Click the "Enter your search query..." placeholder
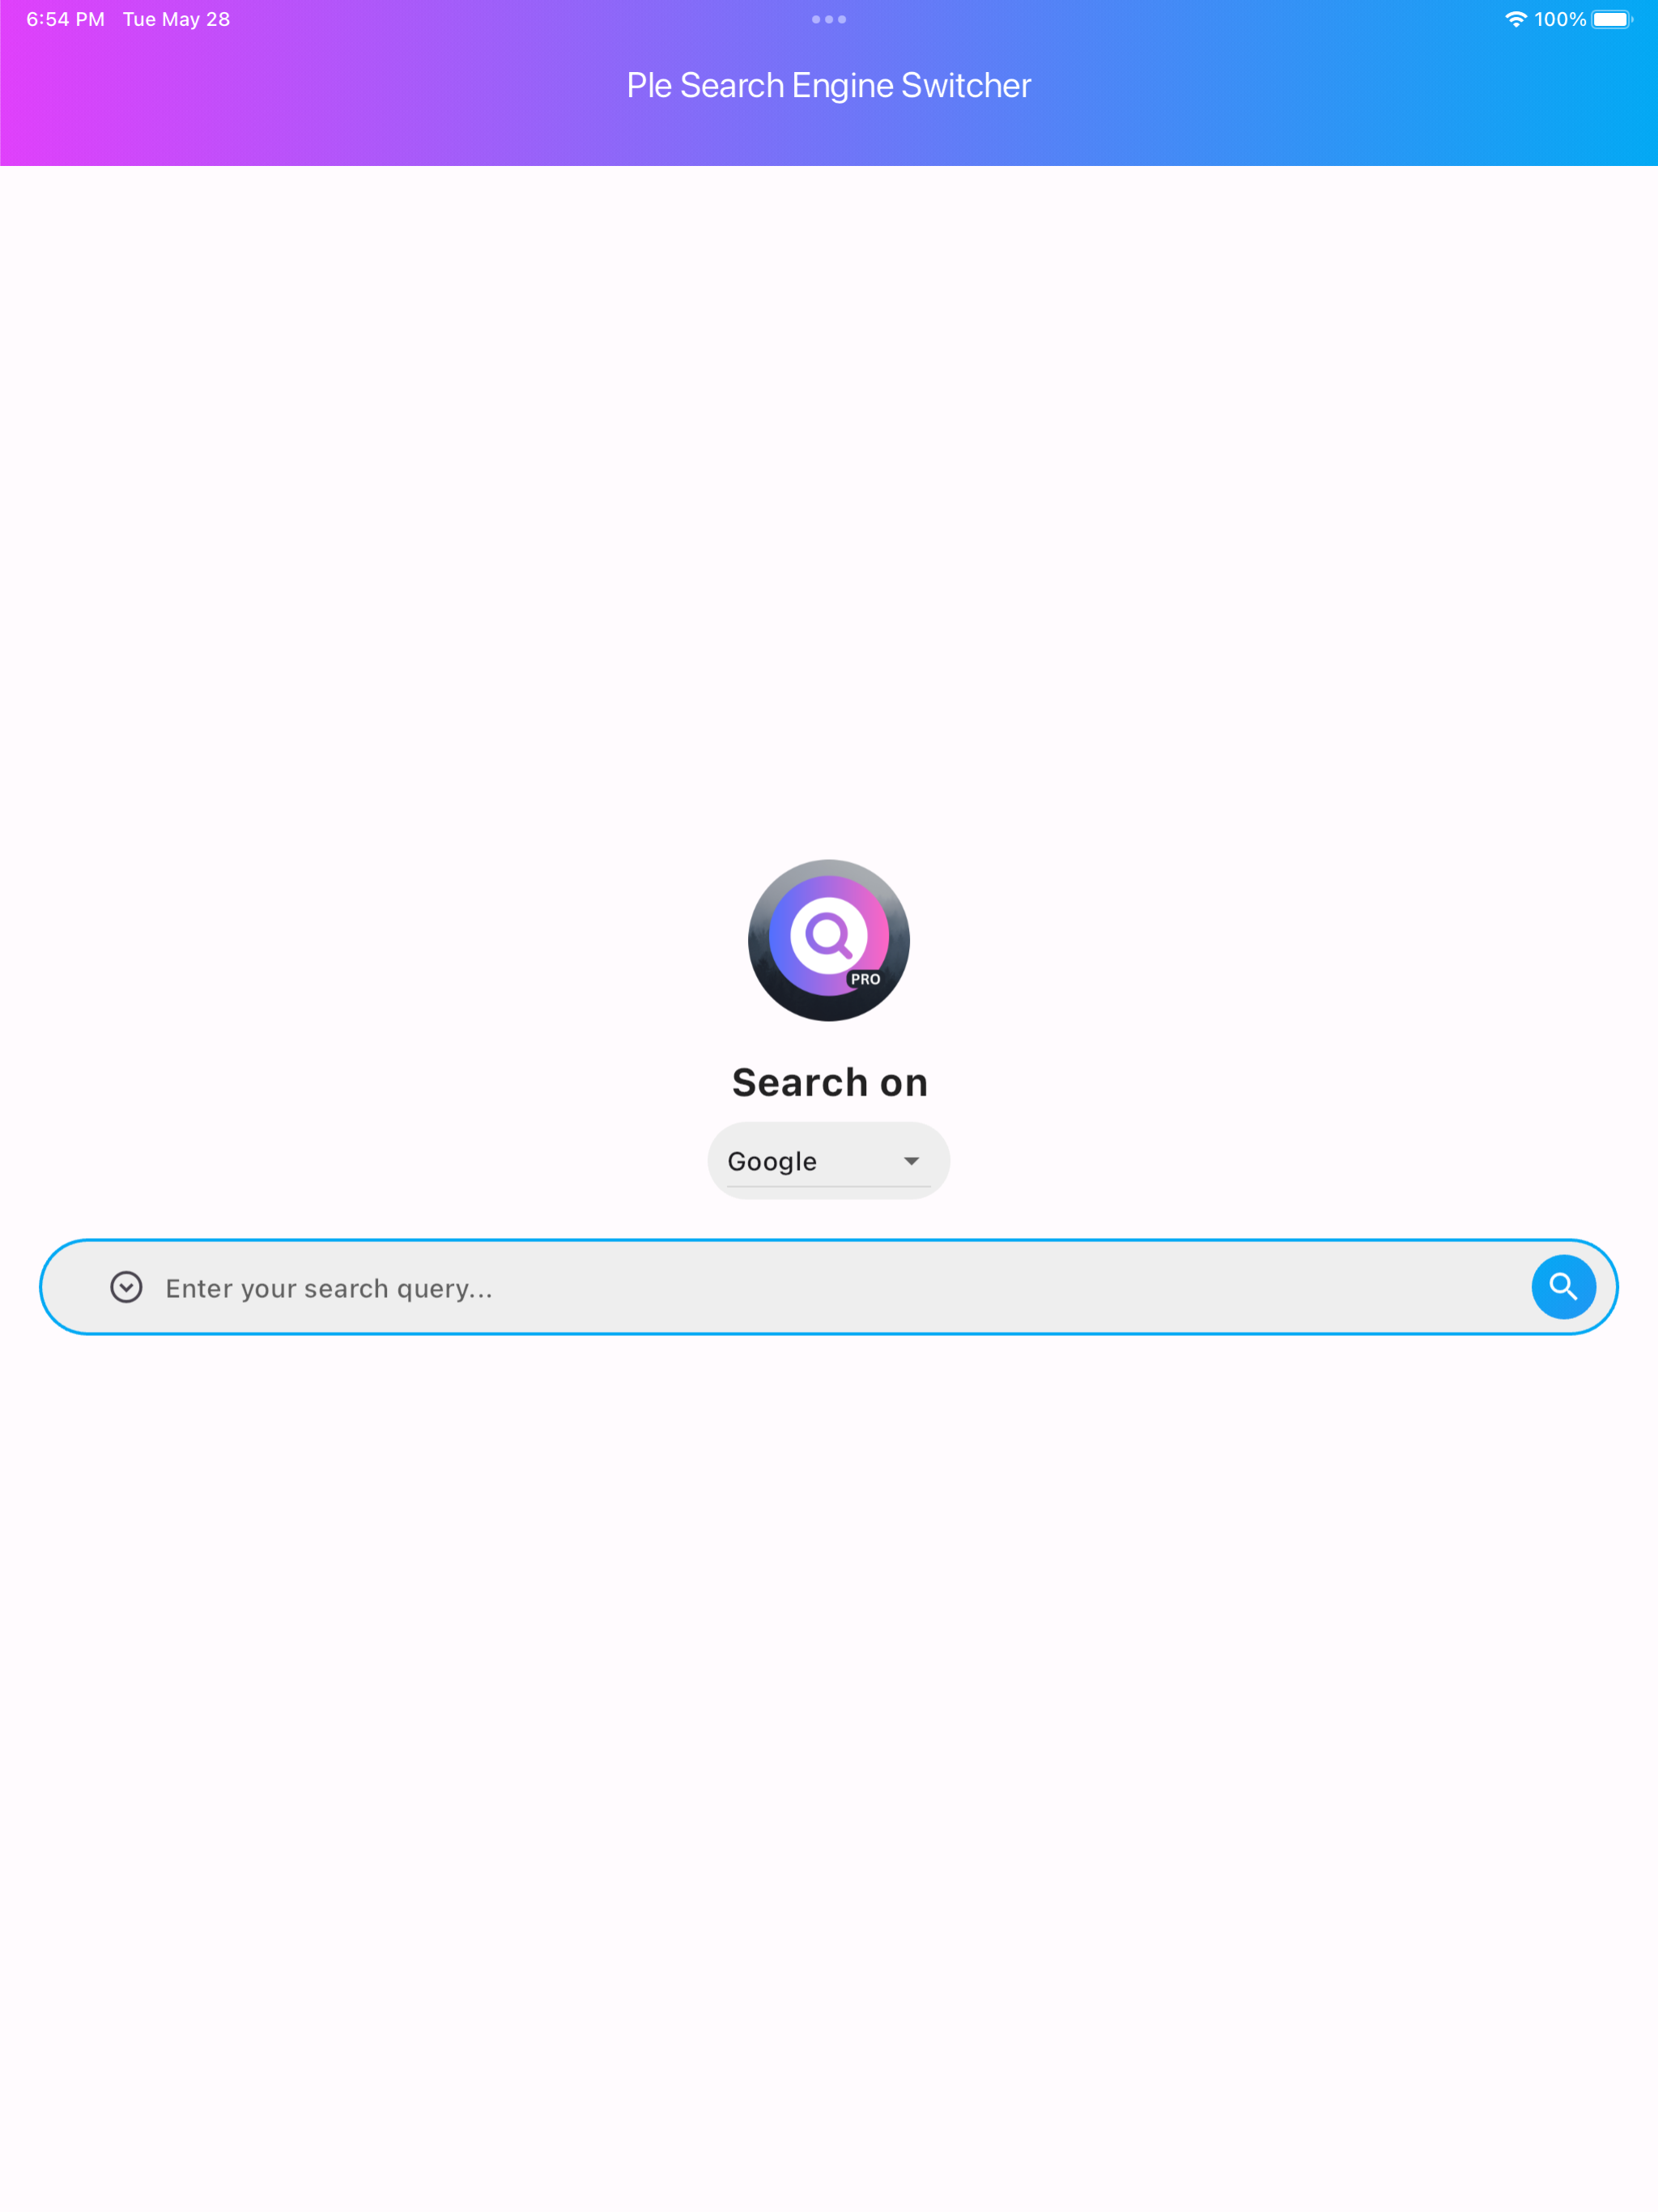 click(329, 1288)
